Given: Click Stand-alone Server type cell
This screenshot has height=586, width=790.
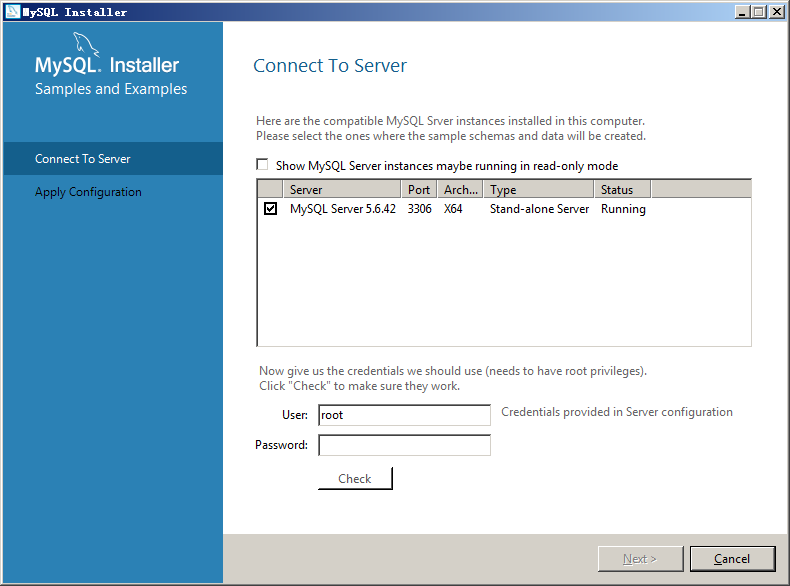Looking at the screenshot, I should pyautogui.click(x=539, y=209).
